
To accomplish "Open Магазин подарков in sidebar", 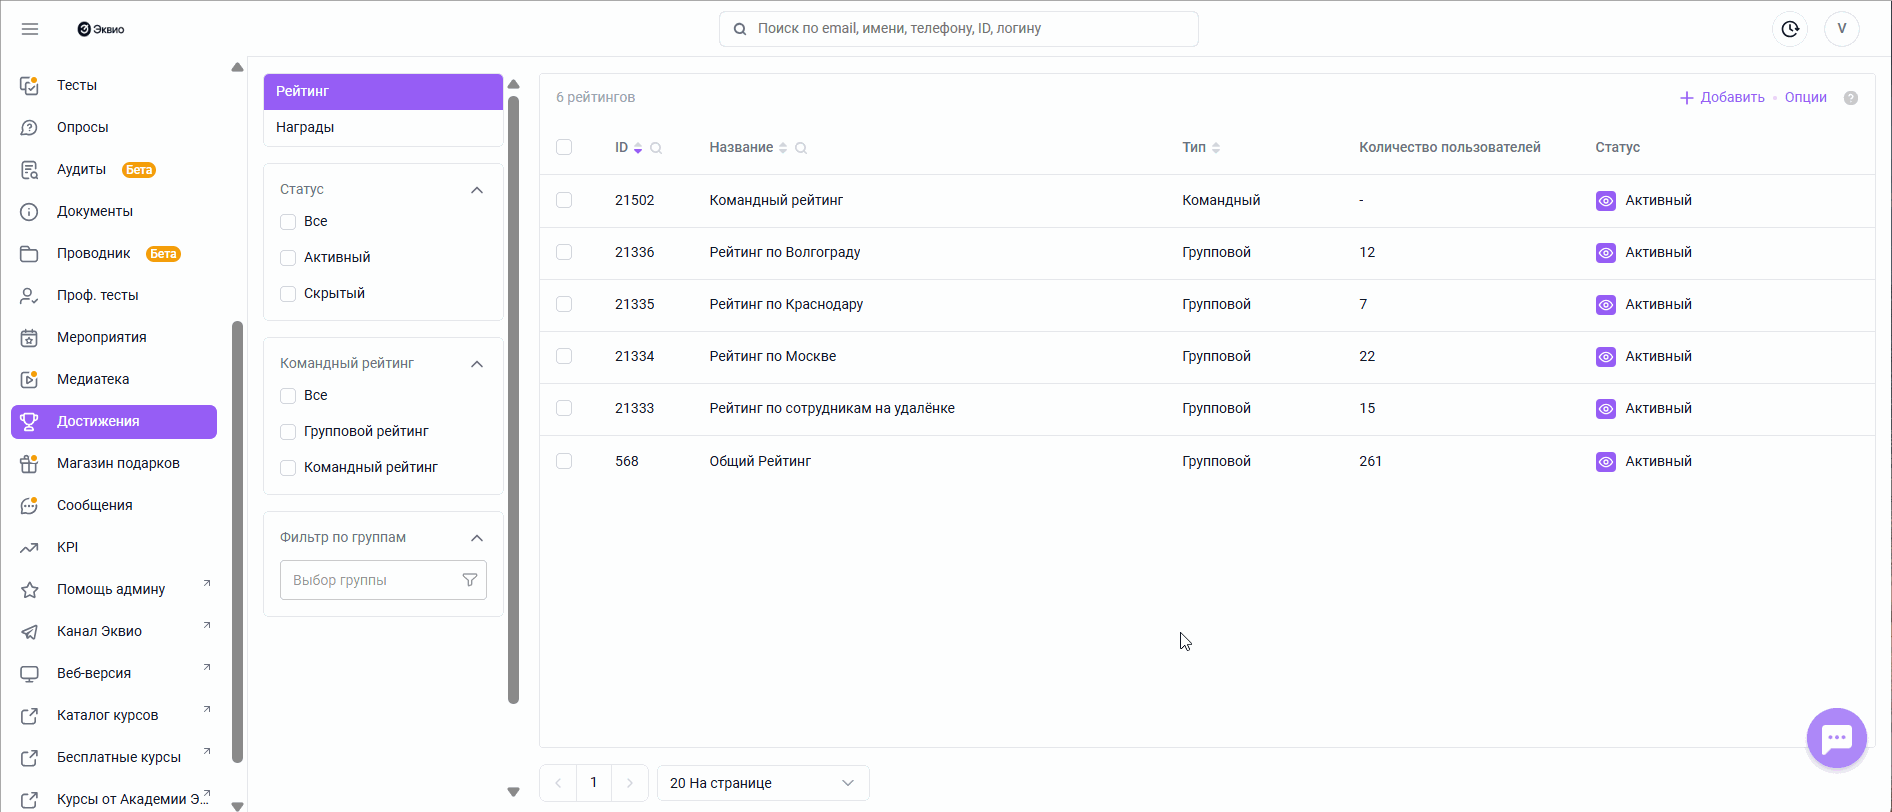I will (x=118, y=463).
